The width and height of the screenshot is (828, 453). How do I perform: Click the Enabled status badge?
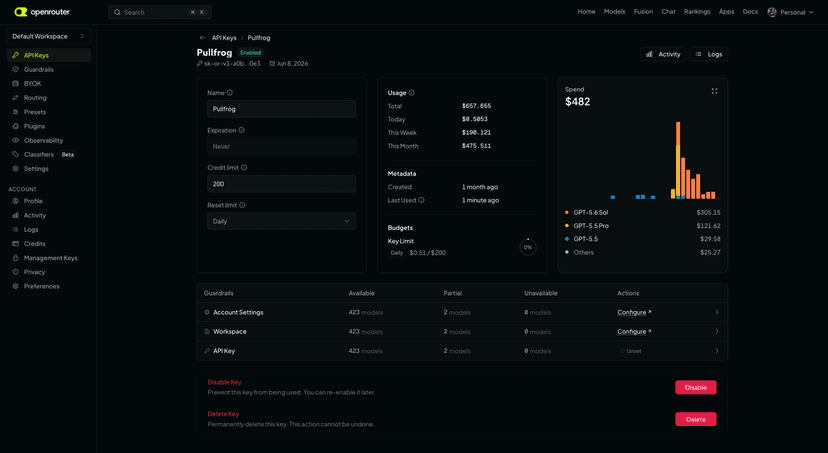click(250, 52)
